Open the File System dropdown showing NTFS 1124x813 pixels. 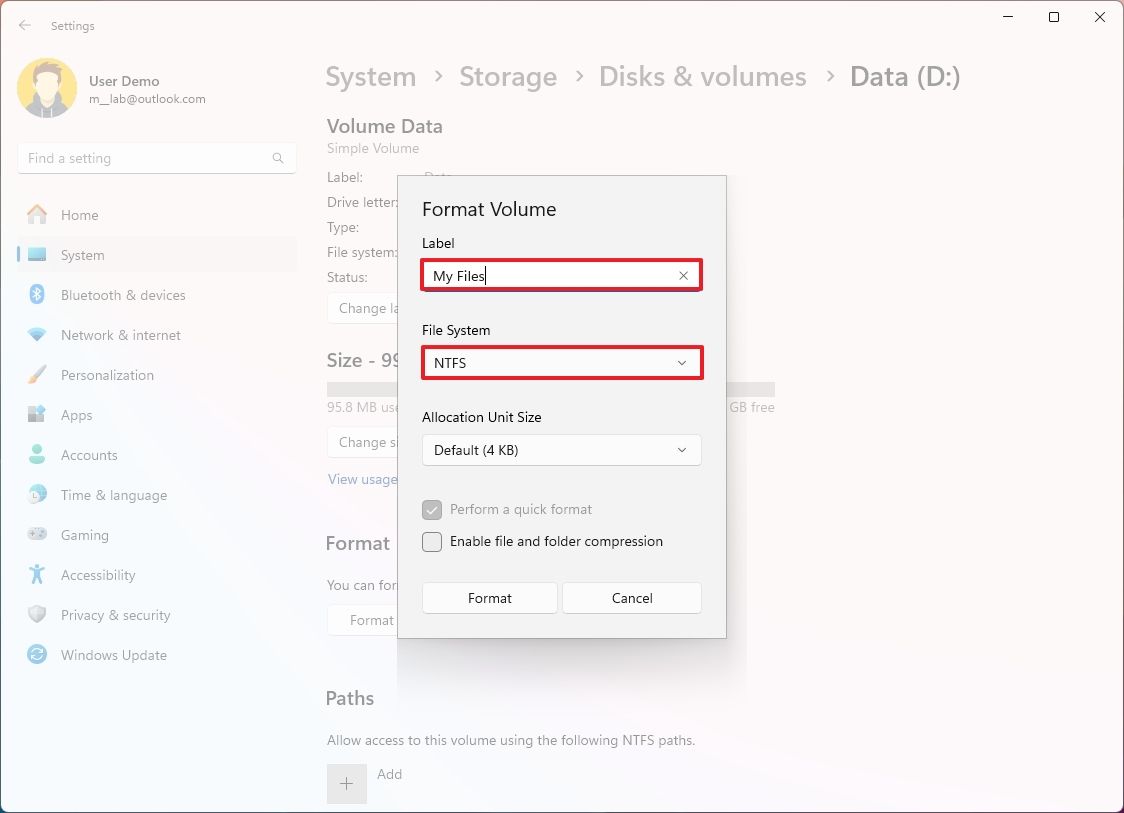point(561,363)
